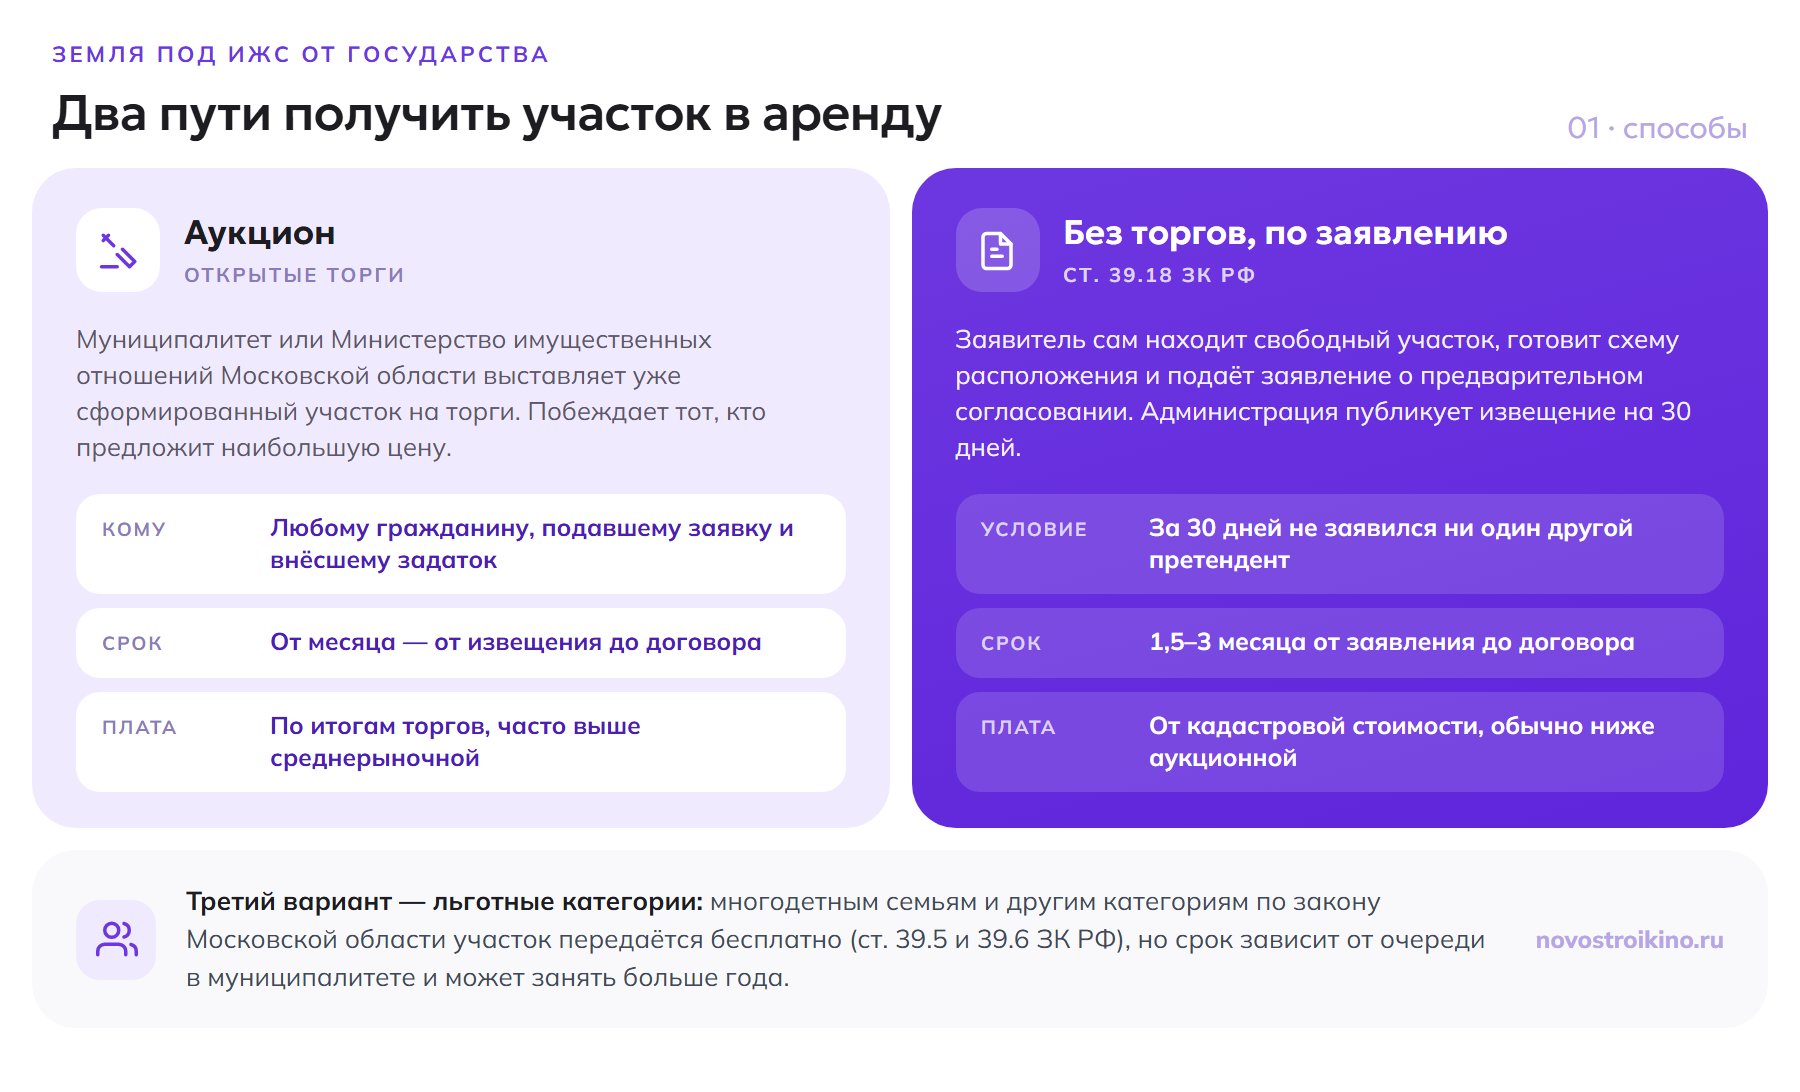Click the ПЛАТА label in Аукцион card
Image resolution: width=1800 pixels, height=1092 pixels.
pos(139,727)
